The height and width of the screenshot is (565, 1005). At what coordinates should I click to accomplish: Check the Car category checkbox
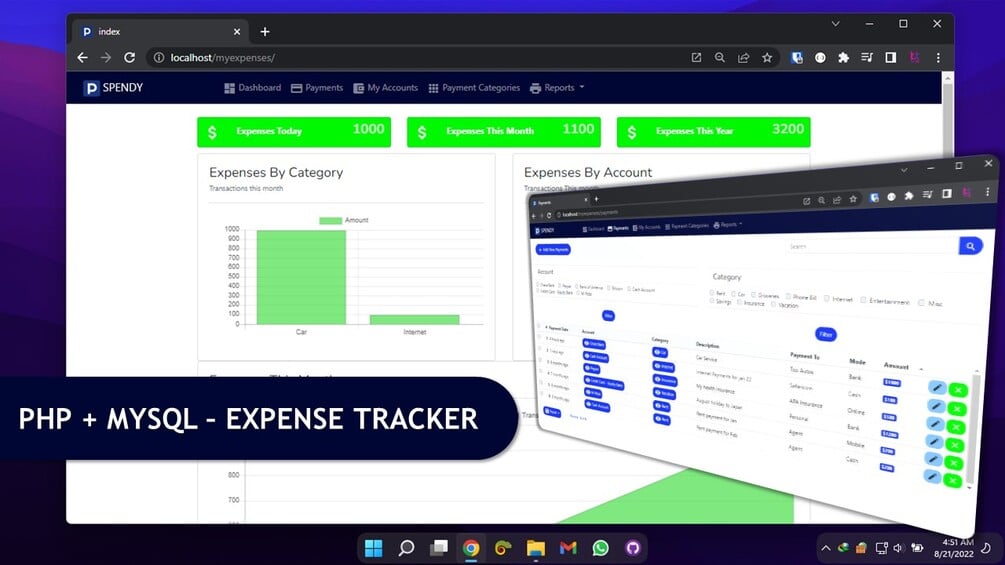click(x=734, y=293)
